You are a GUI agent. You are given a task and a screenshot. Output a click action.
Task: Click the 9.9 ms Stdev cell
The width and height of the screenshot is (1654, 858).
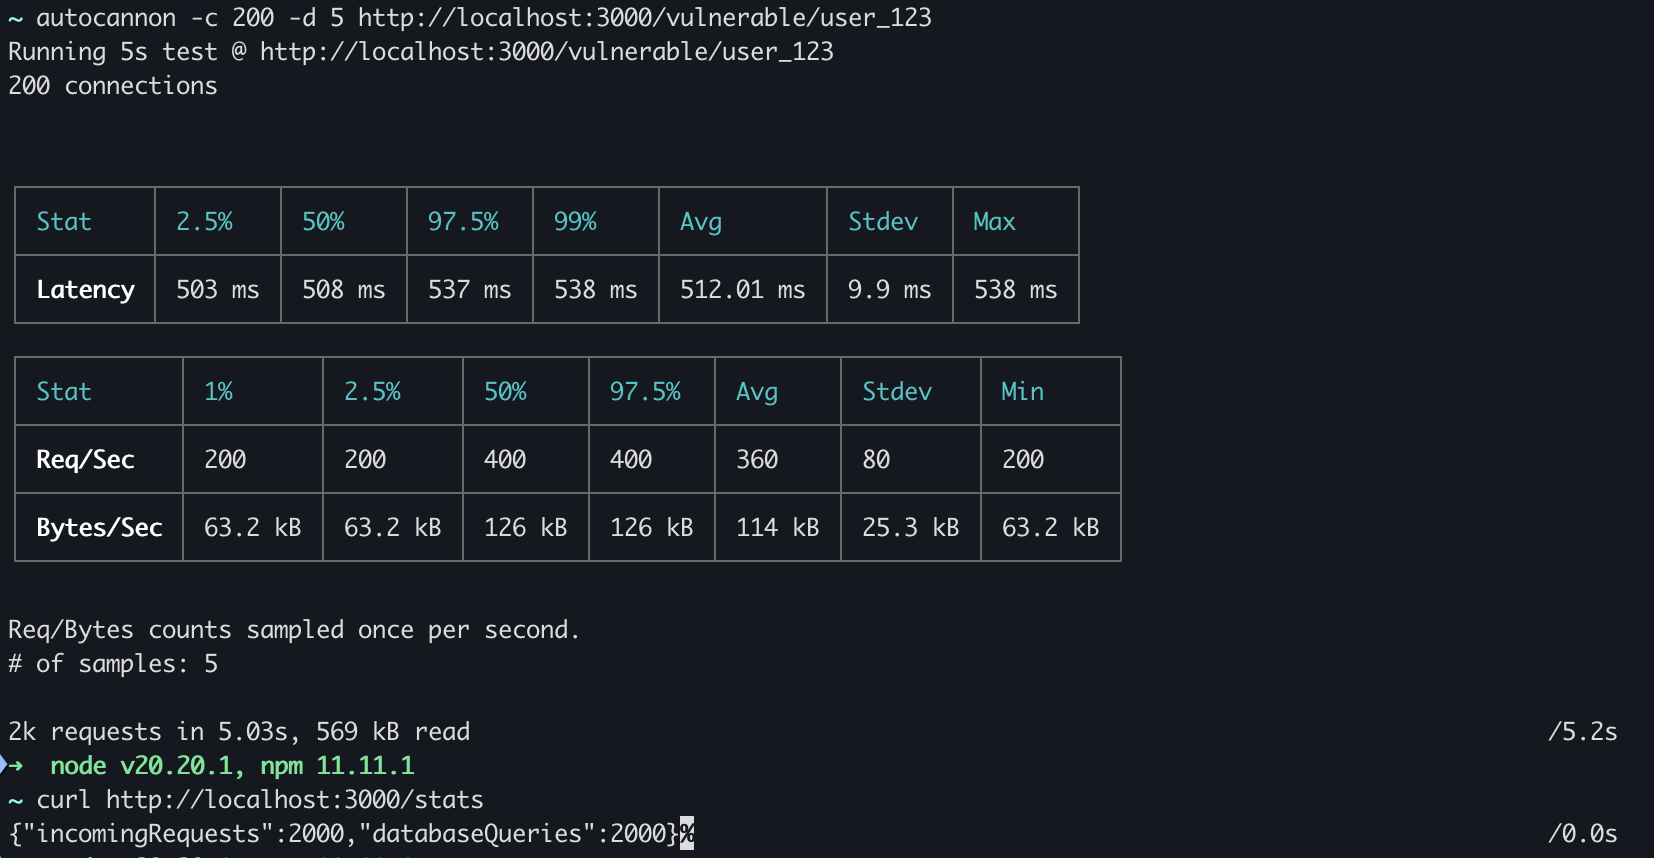pyautogui.click(x=889, y=290)
